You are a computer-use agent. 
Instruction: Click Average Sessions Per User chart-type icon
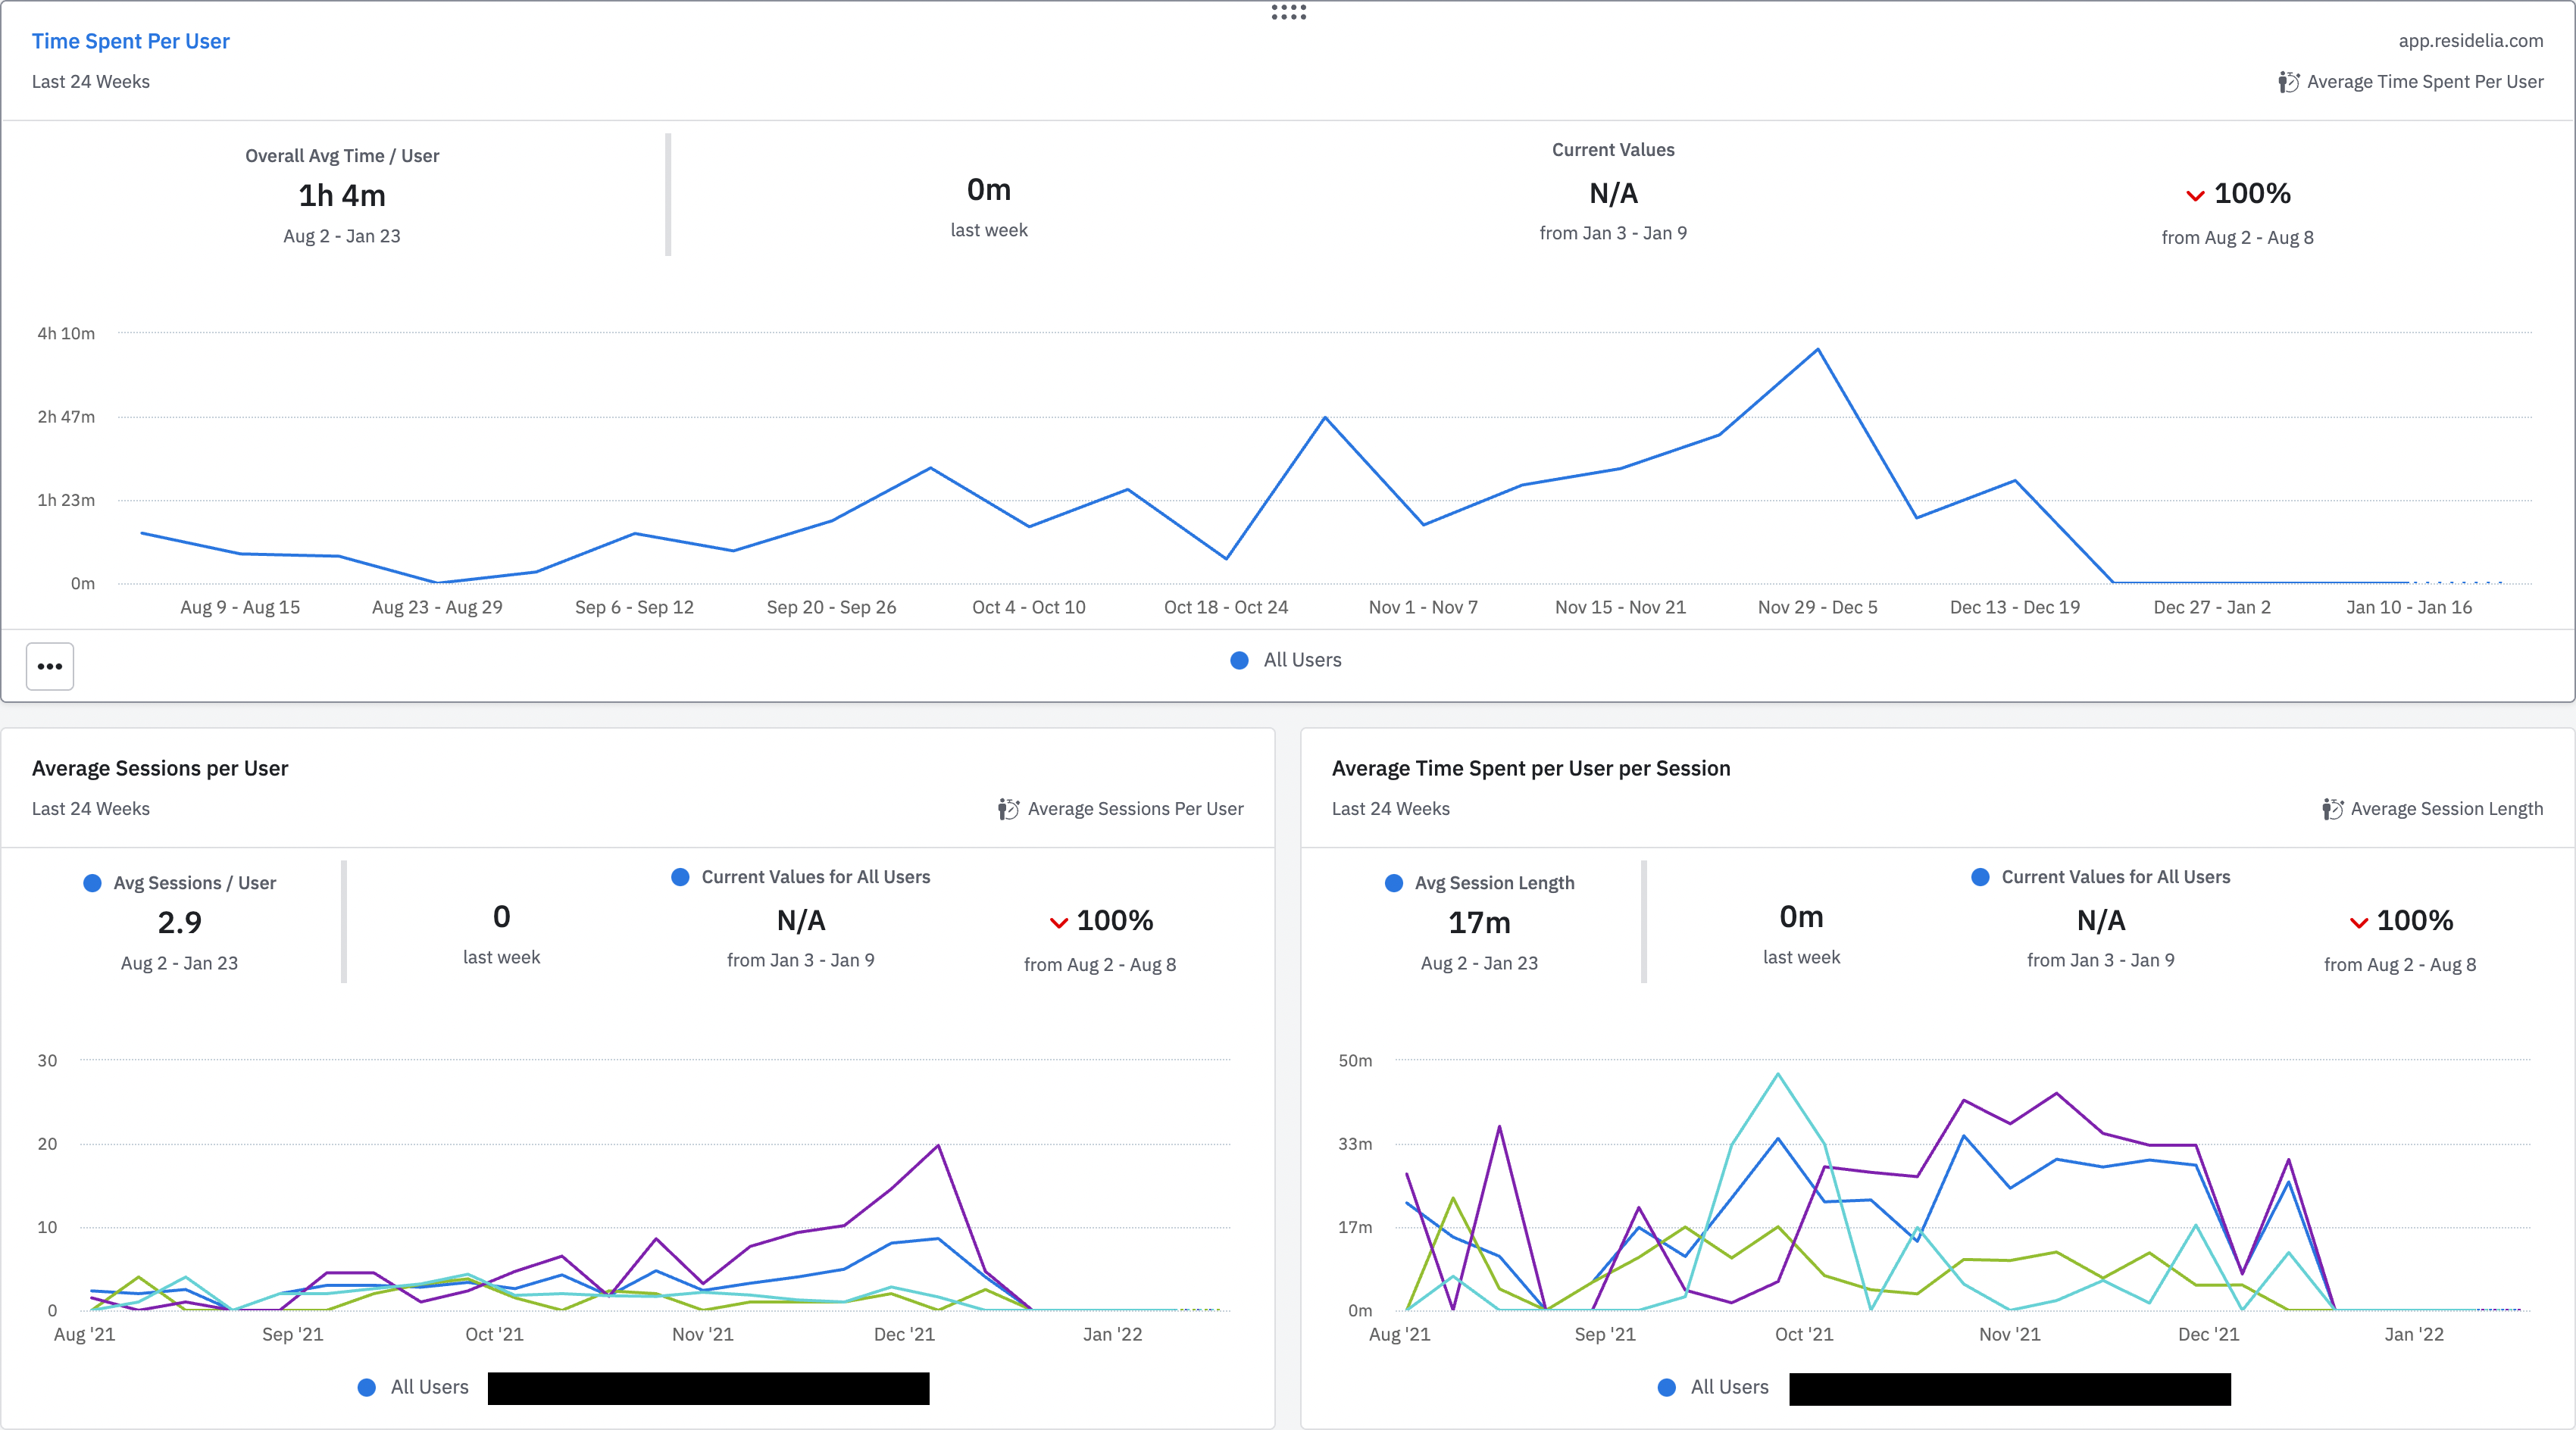coord(1008,809)
